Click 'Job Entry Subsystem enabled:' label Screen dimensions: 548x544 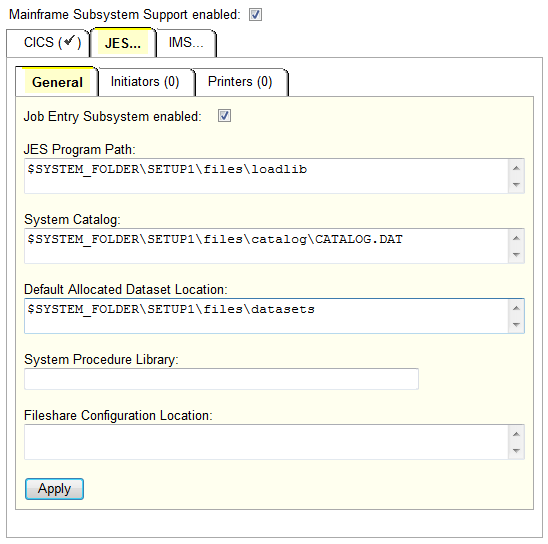point(113,116)
